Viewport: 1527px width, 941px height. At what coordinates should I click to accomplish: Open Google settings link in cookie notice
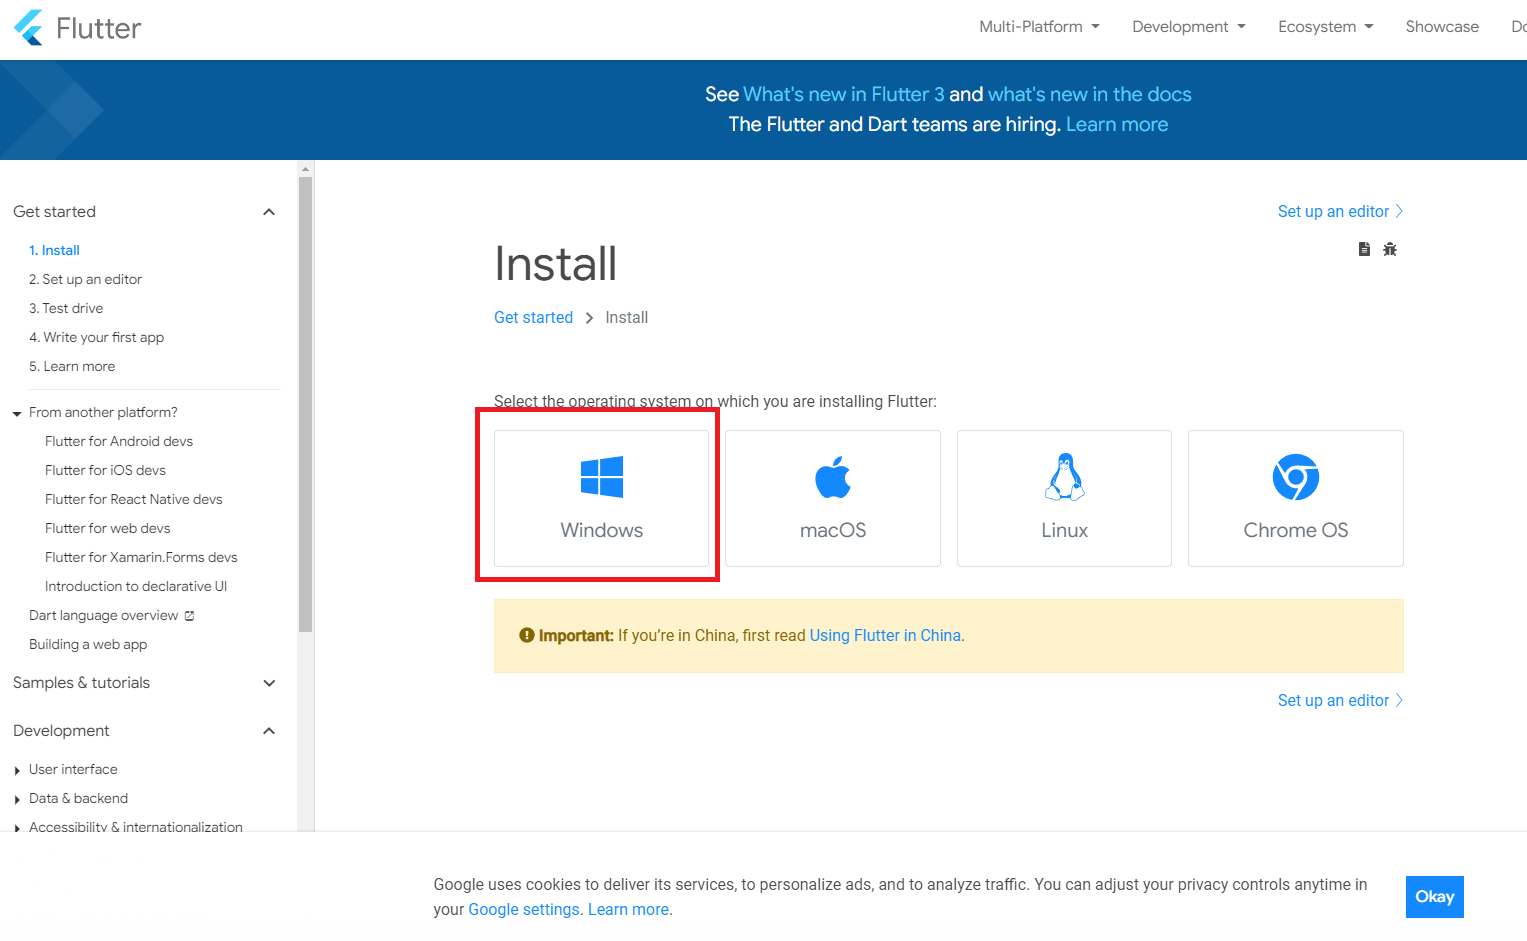pos(524,909)
